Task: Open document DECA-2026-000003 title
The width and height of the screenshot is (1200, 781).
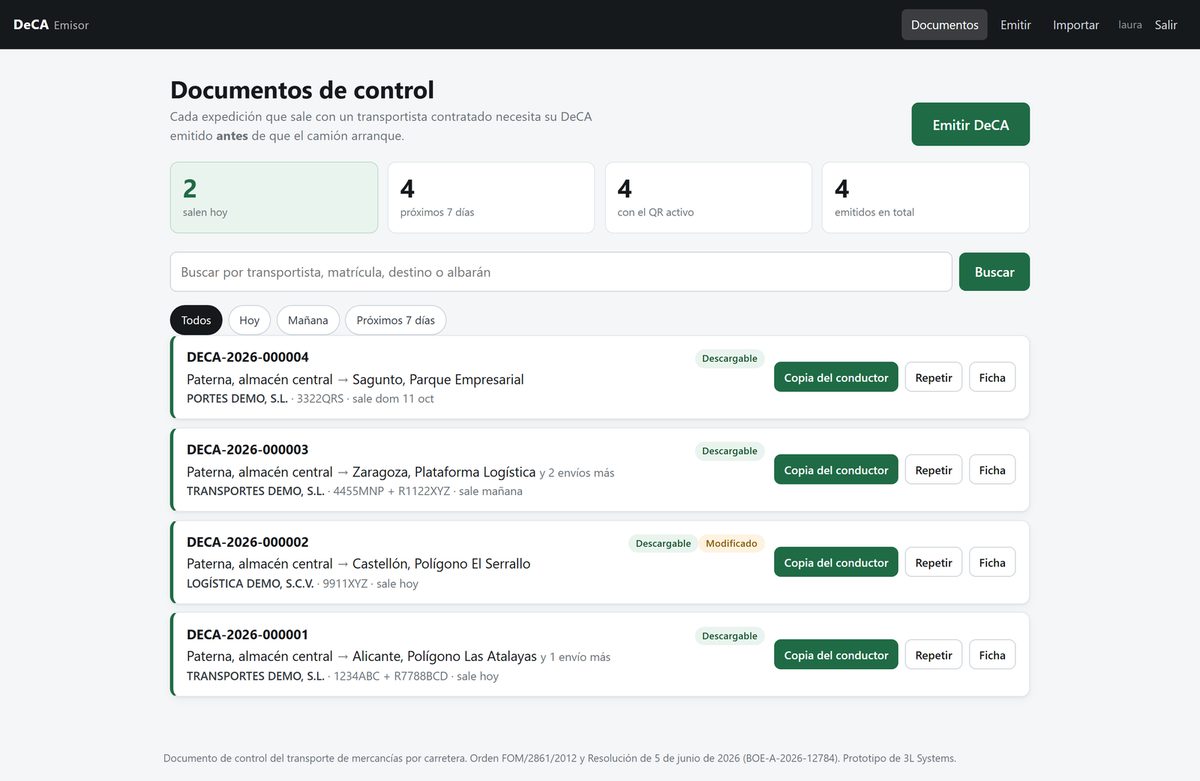Action: pos(248,450)
